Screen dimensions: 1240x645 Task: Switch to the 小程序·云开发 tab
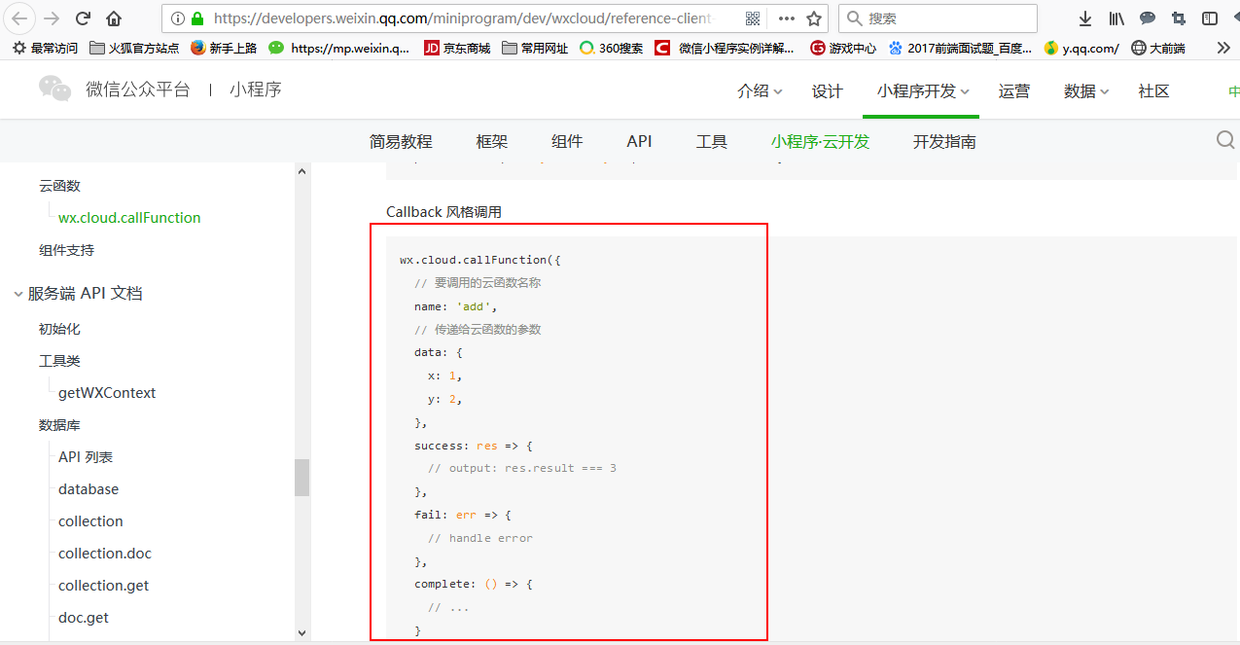click(820, 141)
